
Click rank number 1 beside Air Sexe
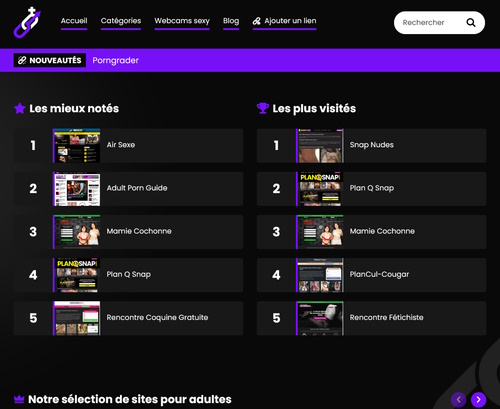(x=33, y=145)
